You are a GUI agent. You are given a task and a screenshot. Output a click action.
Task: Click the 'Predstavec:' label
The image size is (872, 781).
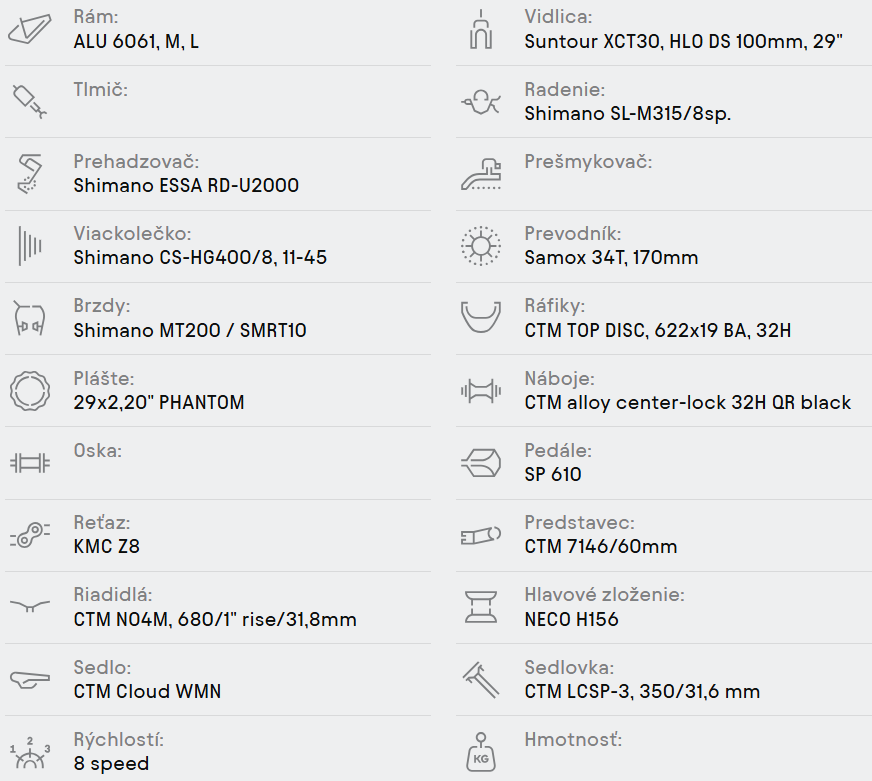click(579, 522)
